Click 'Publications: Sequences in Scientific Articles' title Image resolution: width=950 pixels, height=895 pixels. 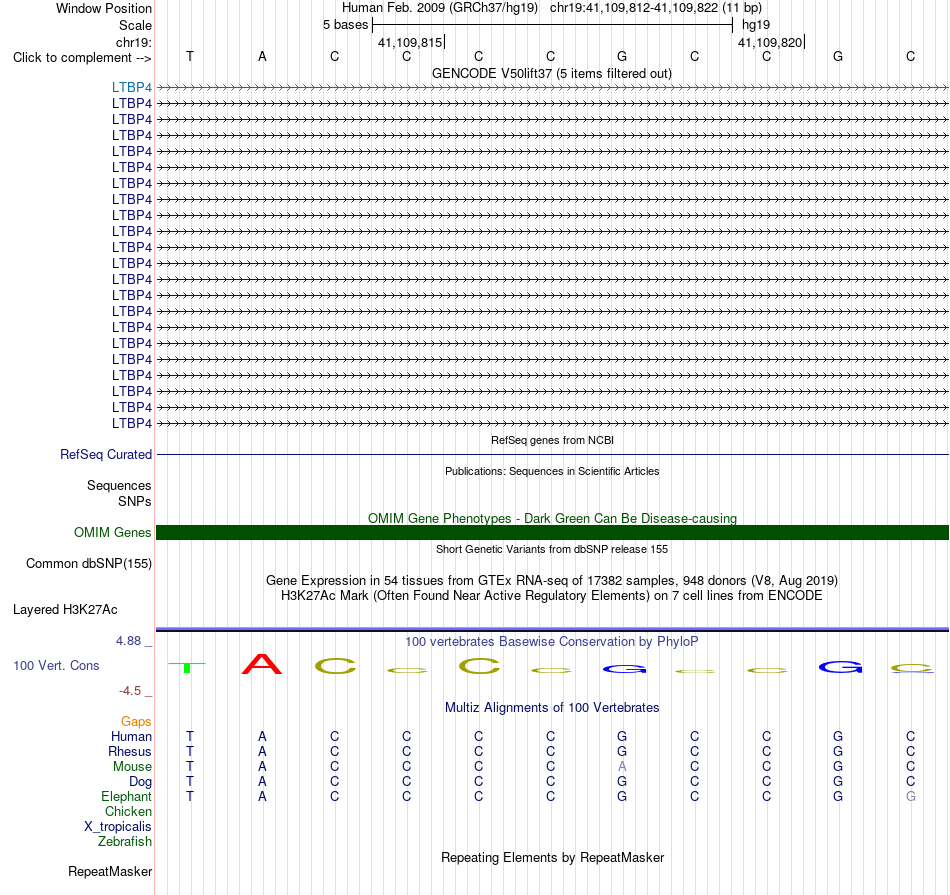[x=552, y=471]
